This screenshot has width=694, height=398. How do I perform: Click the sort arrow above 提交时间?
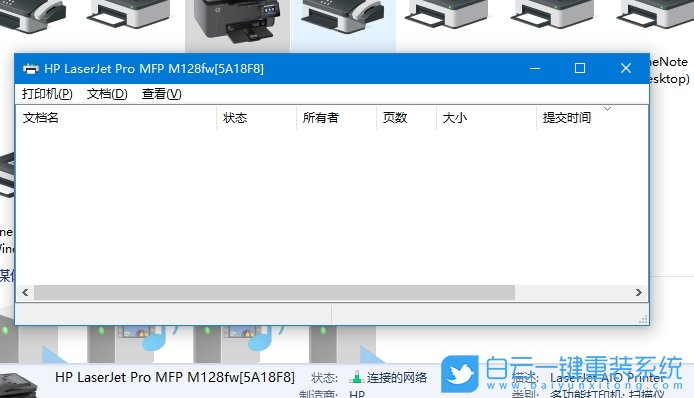tap(607, 108)
